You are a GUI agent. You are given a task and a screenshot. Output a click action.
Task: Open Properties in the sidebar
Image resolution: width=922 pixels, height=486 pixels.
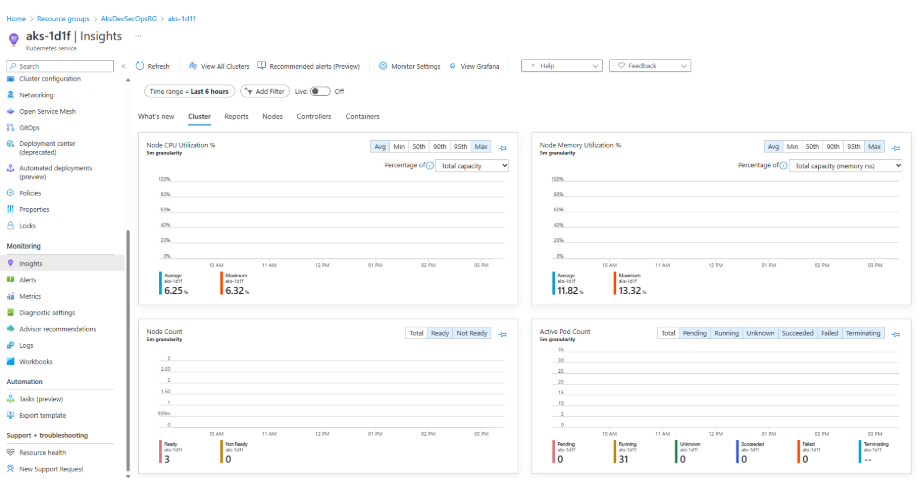34,209
